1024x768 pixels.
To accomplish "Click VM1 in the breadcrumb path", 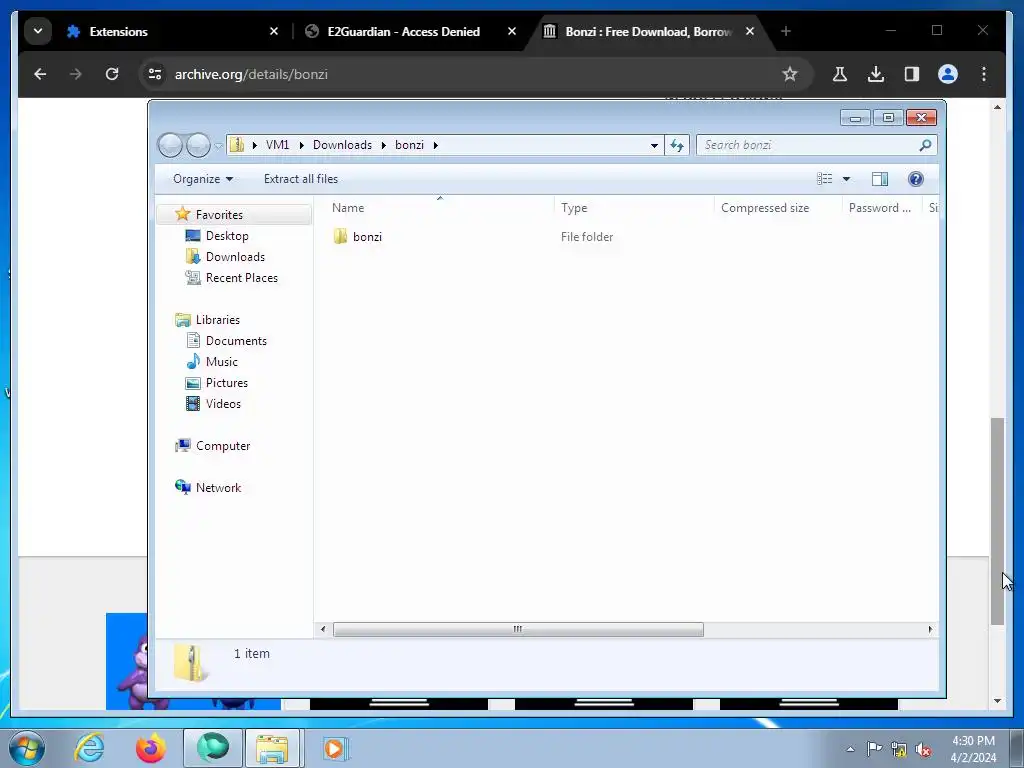I will [278, 145].
